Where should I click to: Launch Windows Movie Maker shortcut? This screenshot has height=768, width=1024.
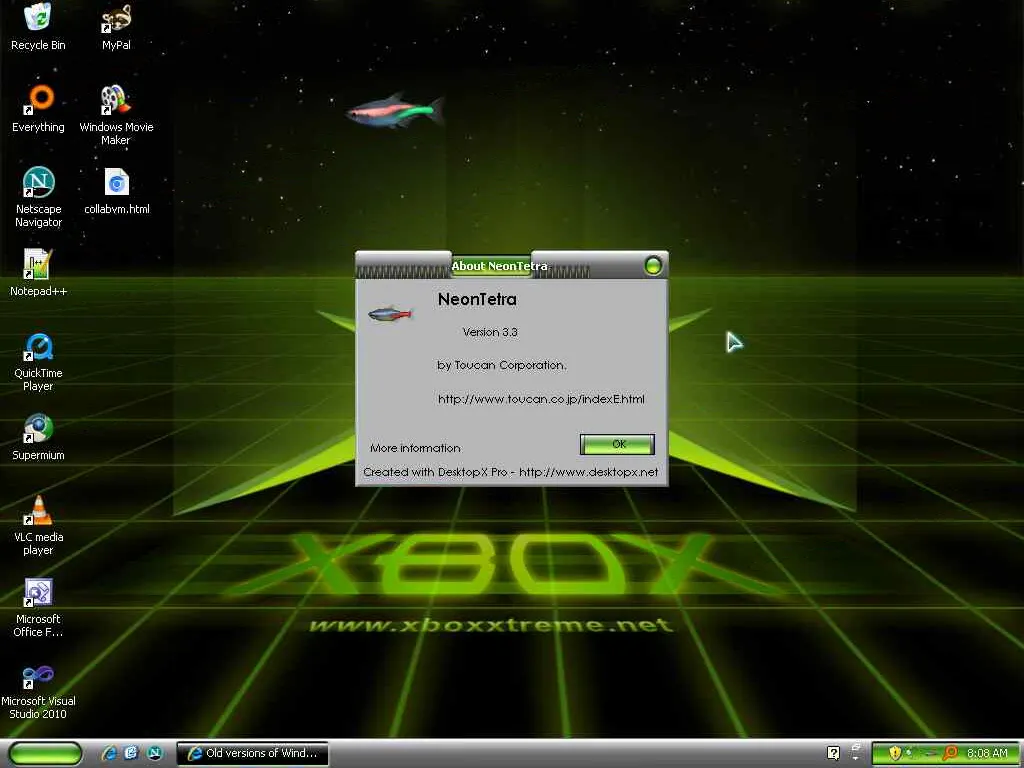pos(116,115)
